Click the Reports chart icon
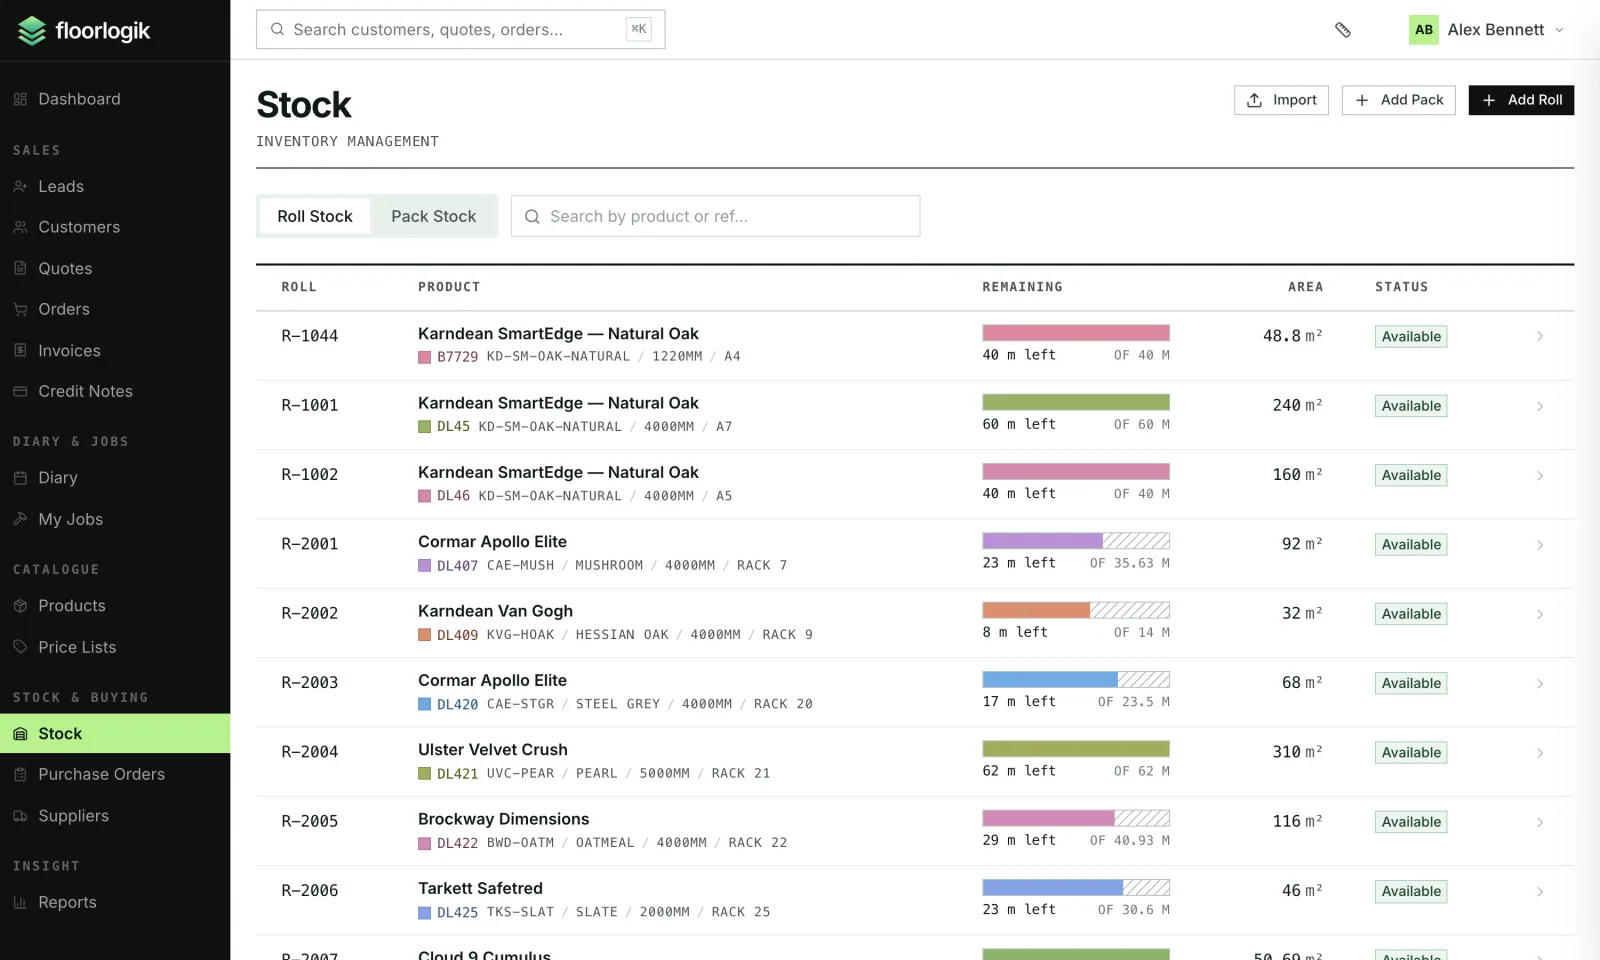The height and width of the screenshot is (960, 1600). click(20, 902)
